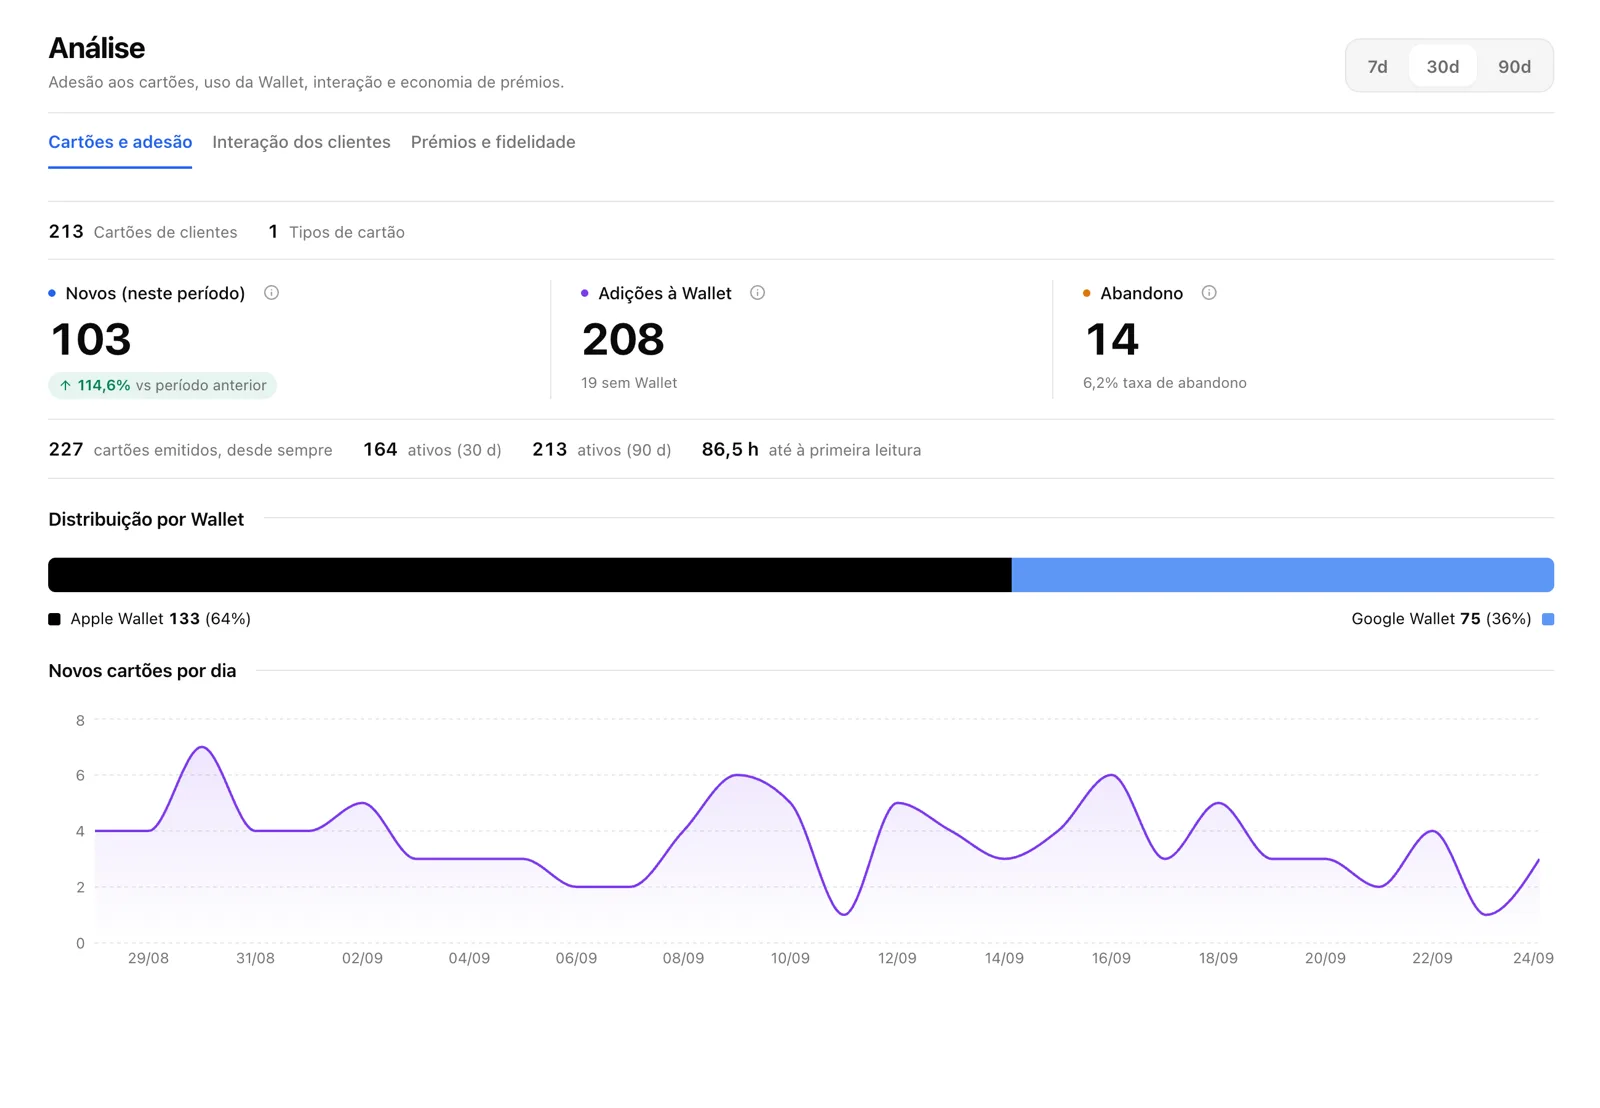Screen dimensions: 1600x1108
Task: Click '227 cartões emitidos, desde sempre'
Action: [190, 450]
